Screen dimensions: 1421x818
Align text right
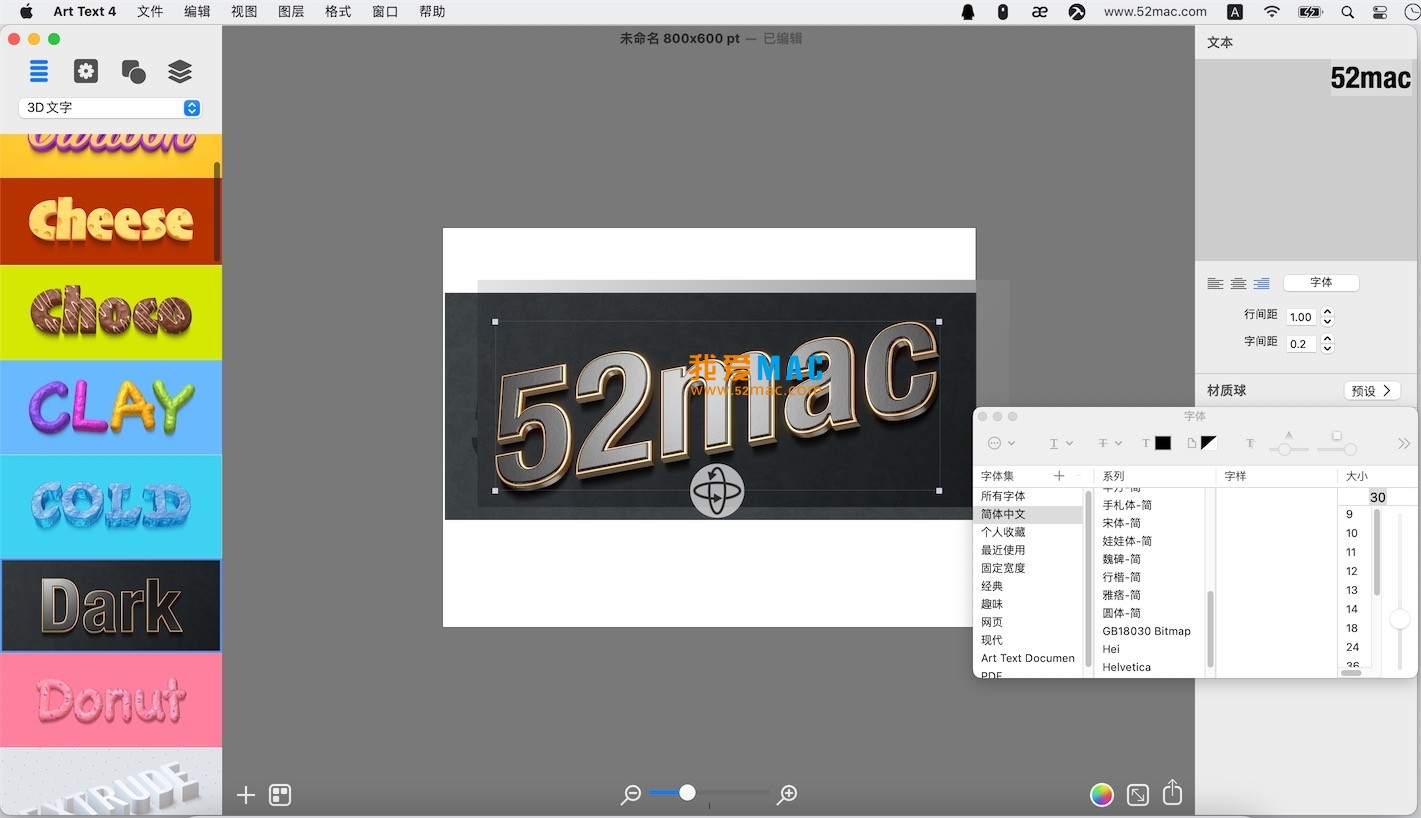coord(1261,284)
